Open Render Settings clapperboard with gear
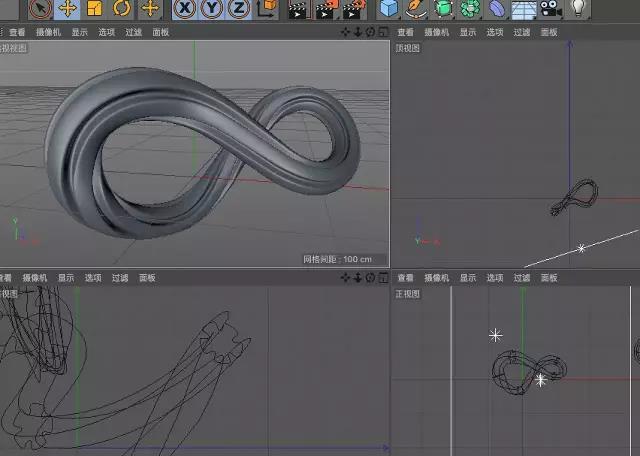 pos(354,9)
